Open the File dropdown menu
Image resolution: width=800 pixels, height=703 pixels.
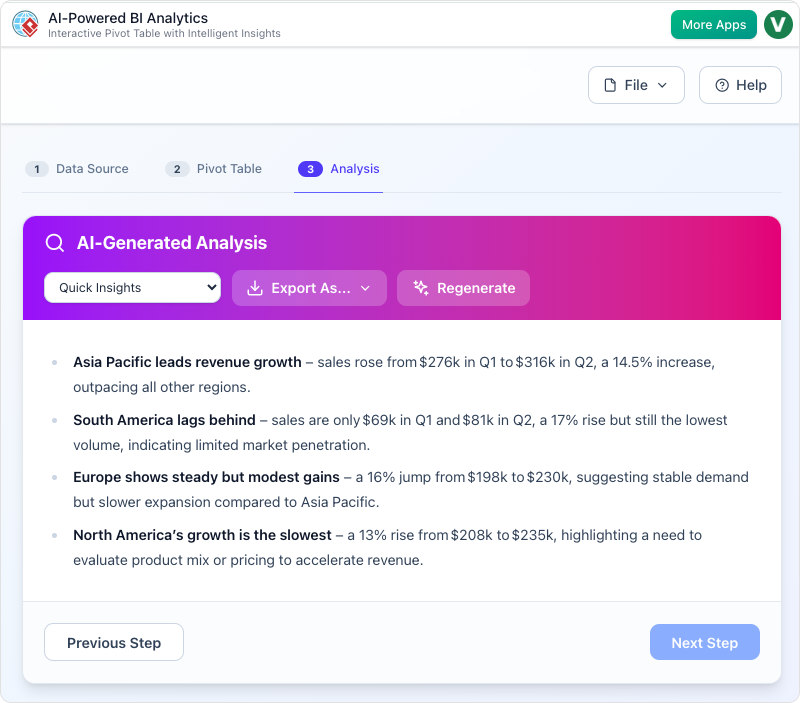click(636, 85)
